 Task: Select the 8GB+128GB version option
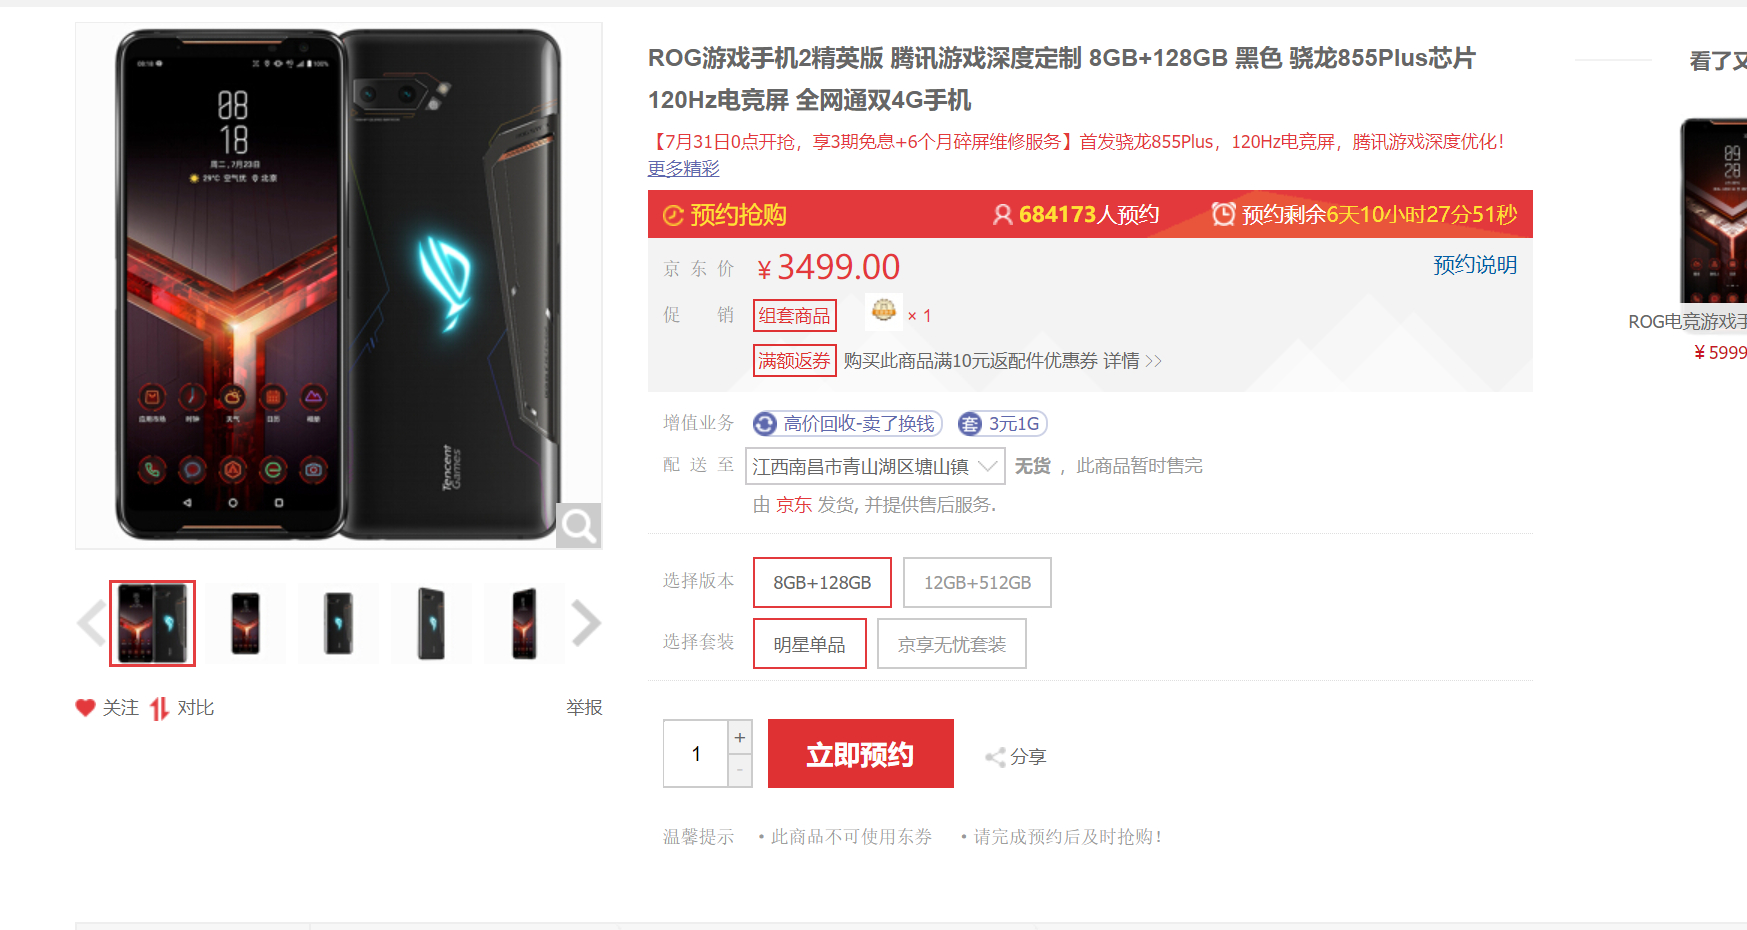pos(822,582)
